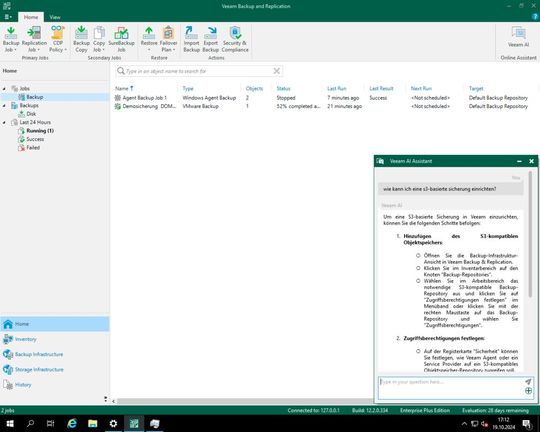Sort jobs by the Objects column header
Image resolution: width=540 pixels, height=432 pixels.
pyautogui.click(x=254, y=89)
